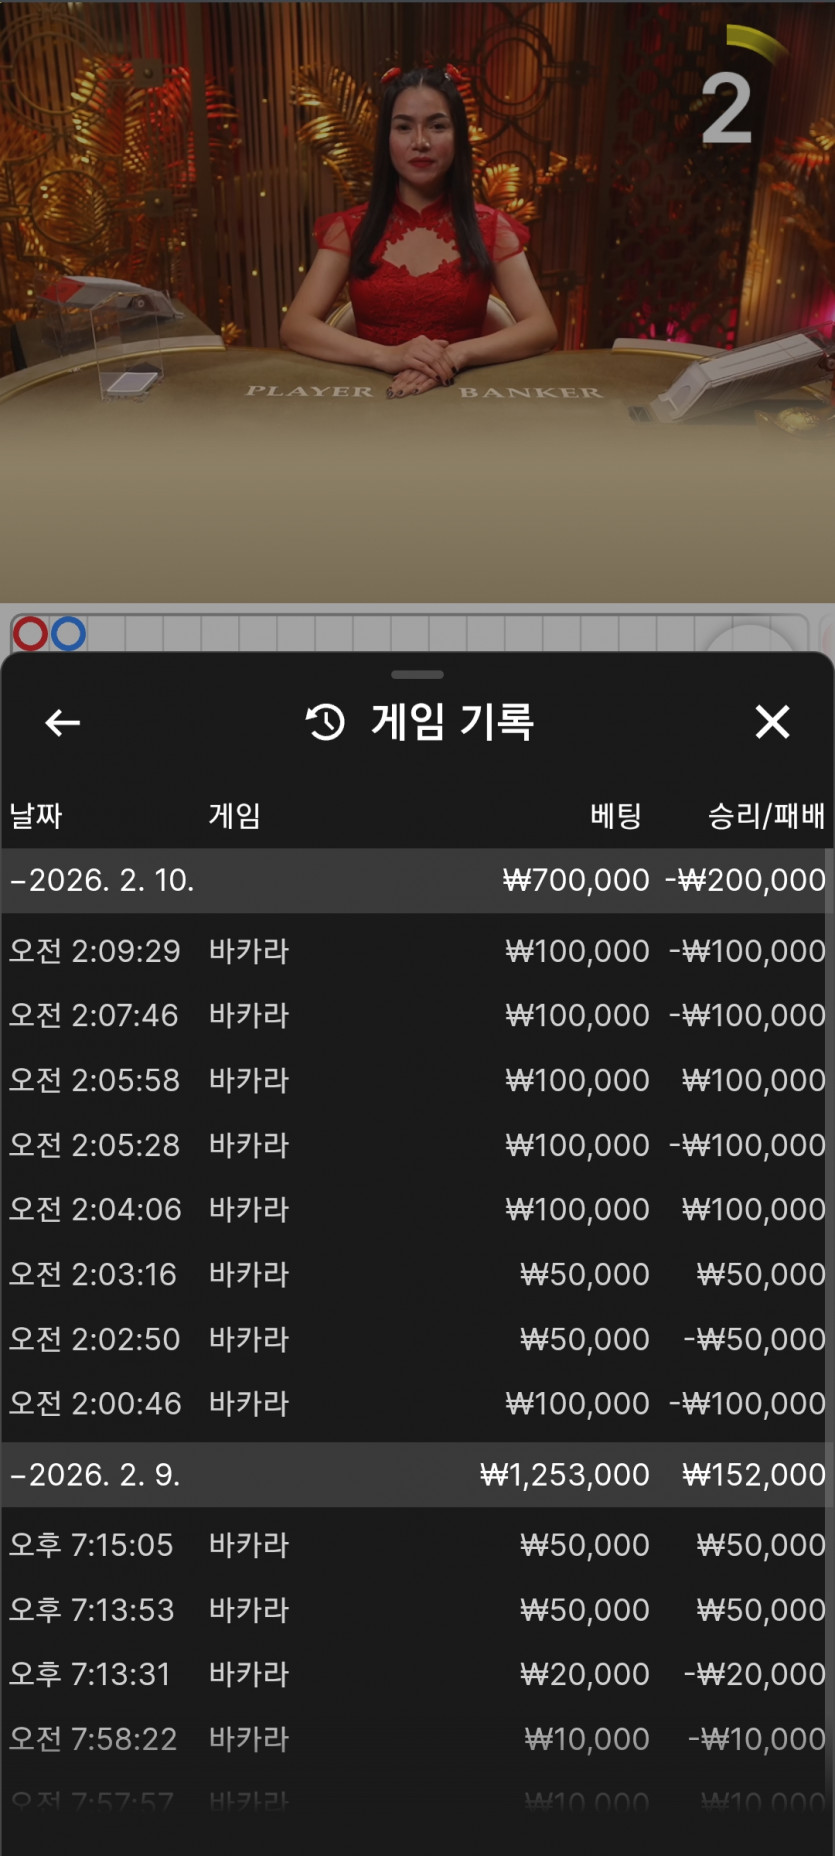View details of the 오후 7:13:31 round
The image size is (835, 1856).
pos(417,1674)
